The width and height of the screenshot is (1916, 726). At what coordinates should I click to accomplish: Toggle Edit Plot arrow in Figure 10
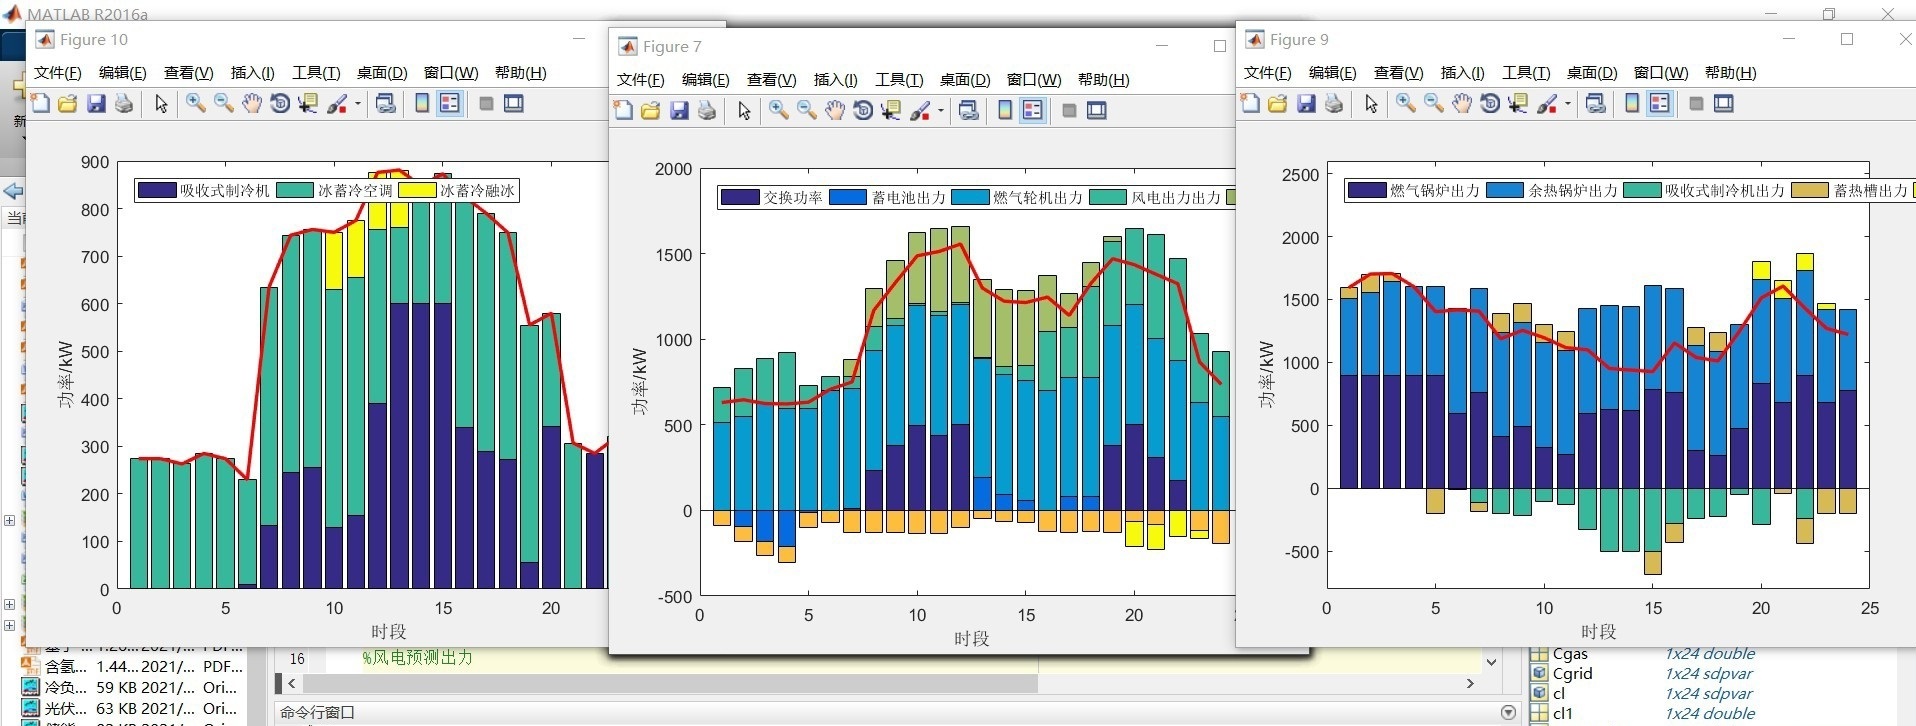(161, 103)
